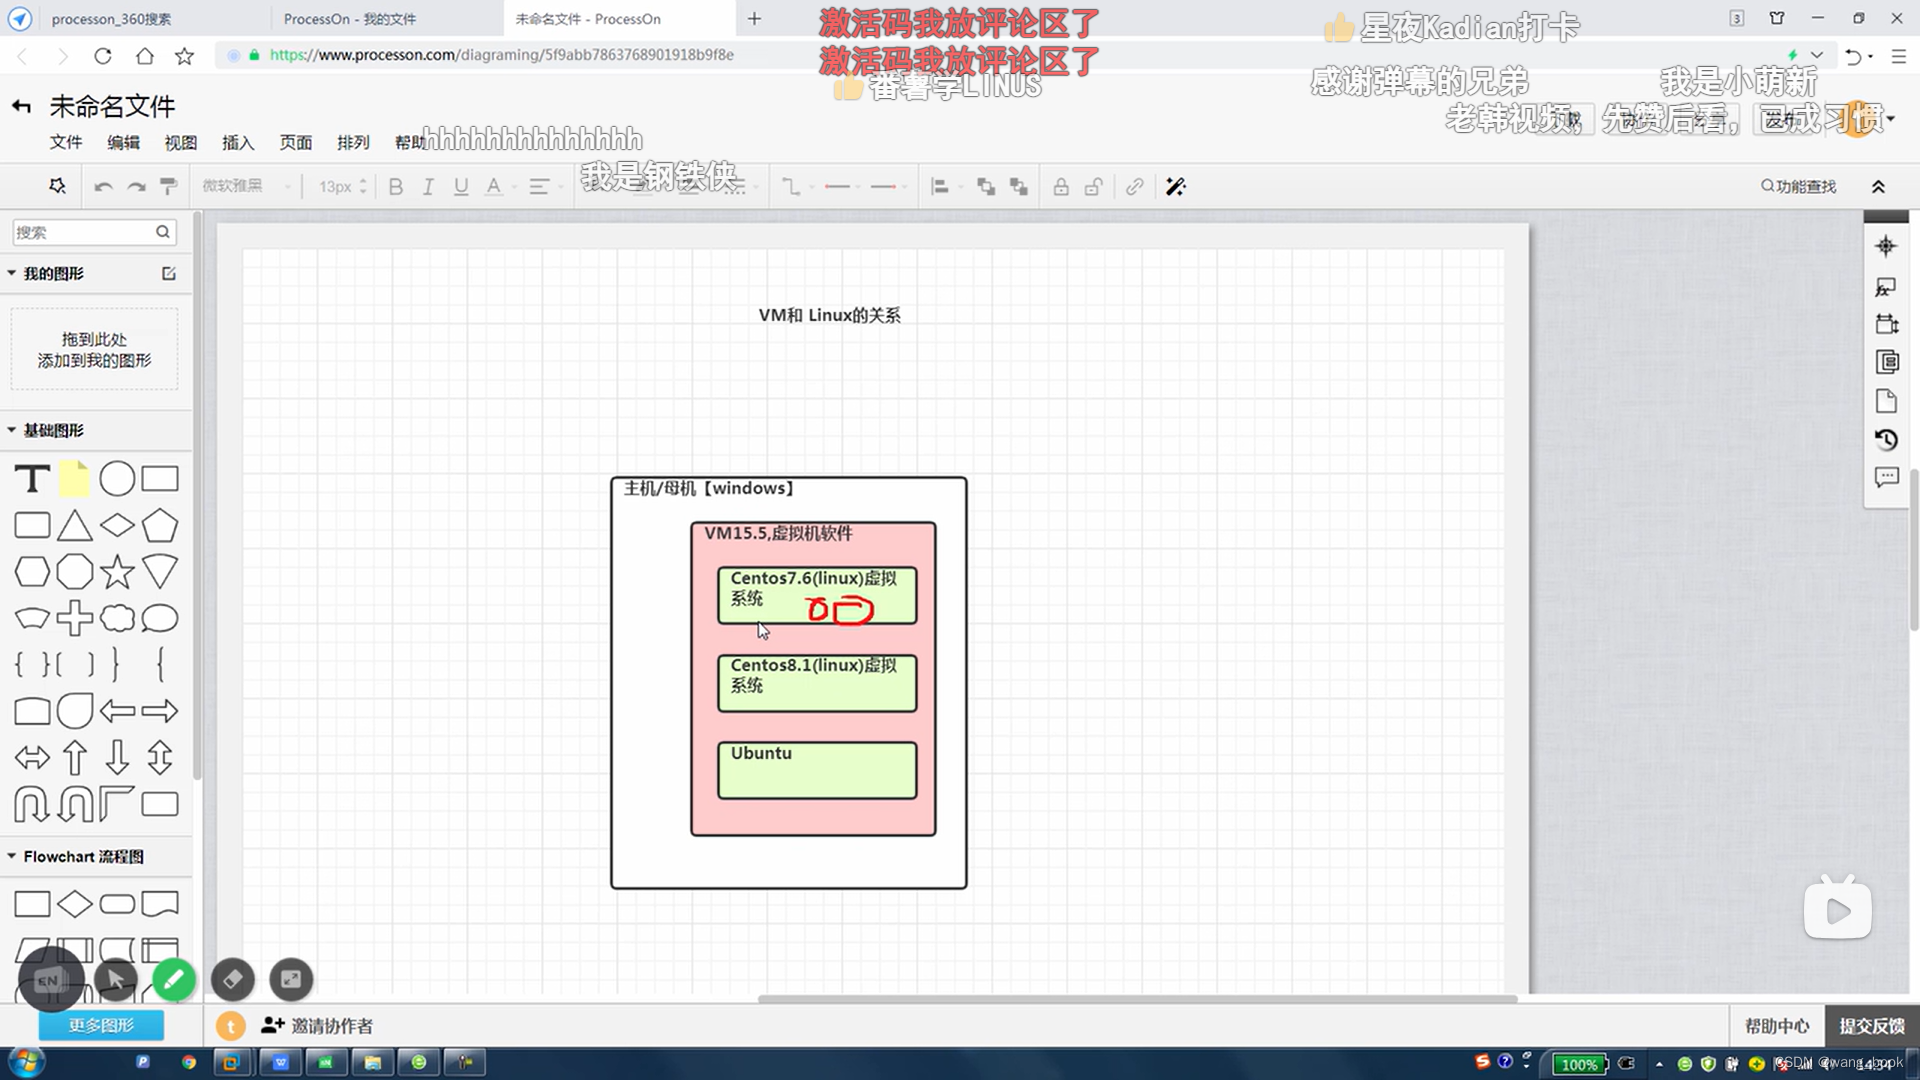Click the unlock shape icon
Image resolution: width=1920 pixels, height=1080 pixels.
[x=1094, y=187]
